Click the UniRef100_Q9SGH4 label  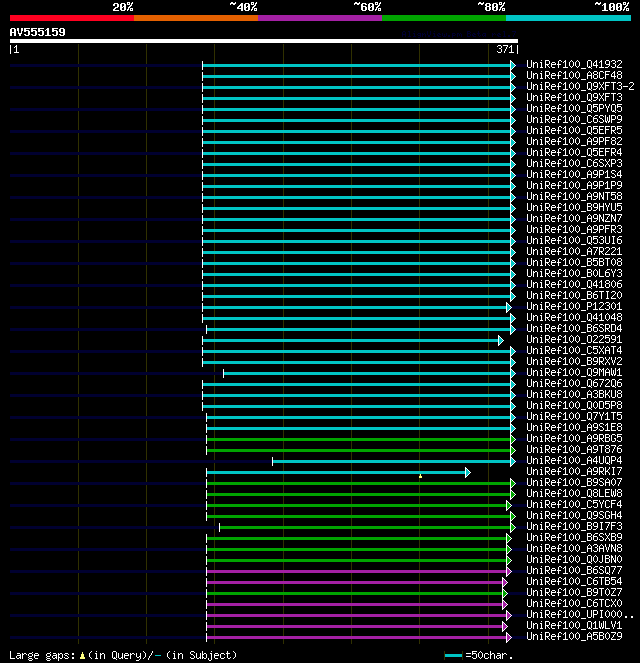[574, 515]
